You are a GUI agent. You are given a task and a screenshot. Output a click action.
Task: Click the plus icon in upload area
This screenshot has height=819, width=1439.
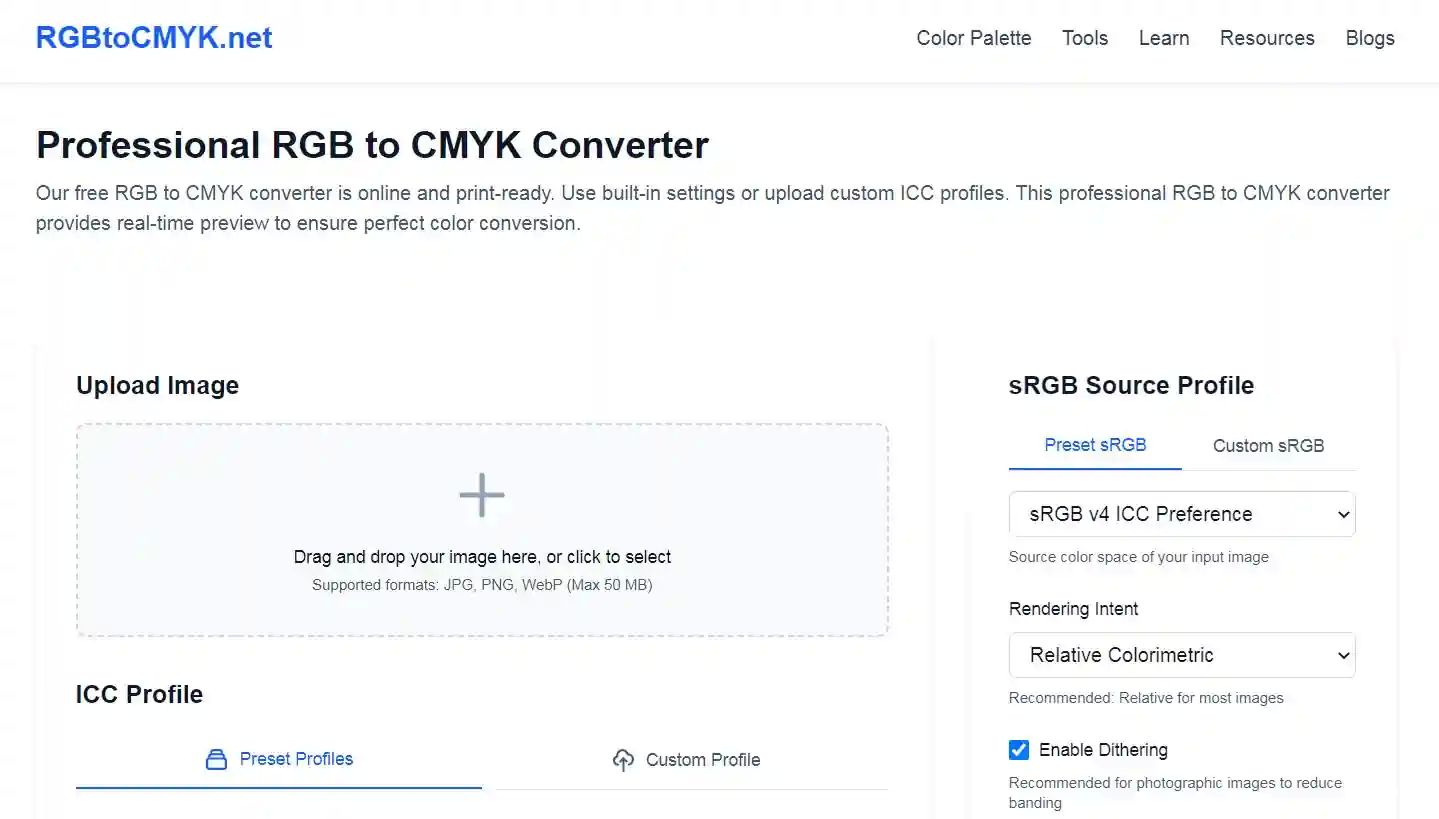481,495
